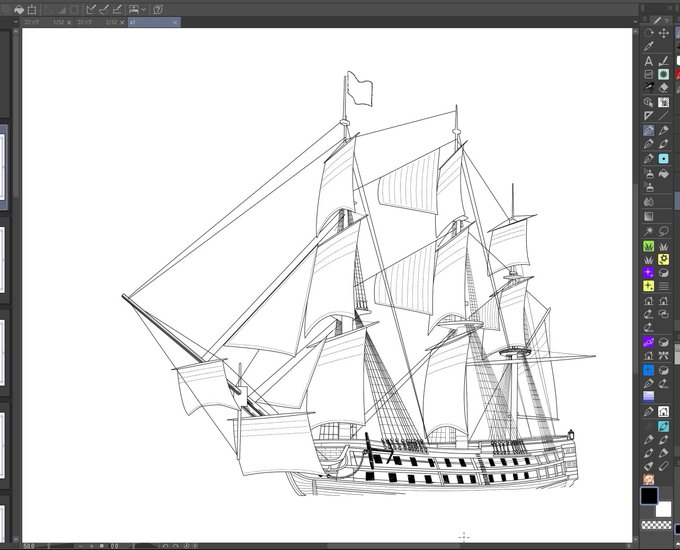Choose the yellow flower decoration brush
680x550 pixels.
pyautogui.click(x=664, y=259)
